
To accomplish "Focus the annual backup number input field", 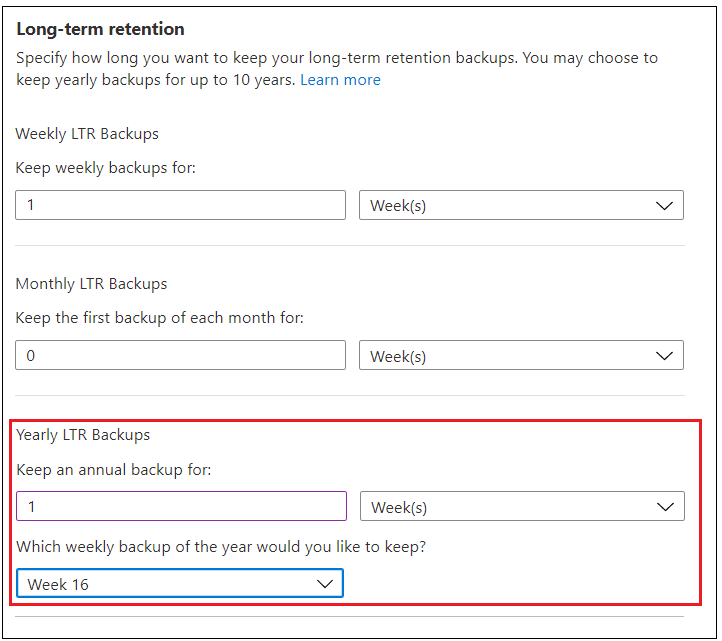I will tap(181, 507).
